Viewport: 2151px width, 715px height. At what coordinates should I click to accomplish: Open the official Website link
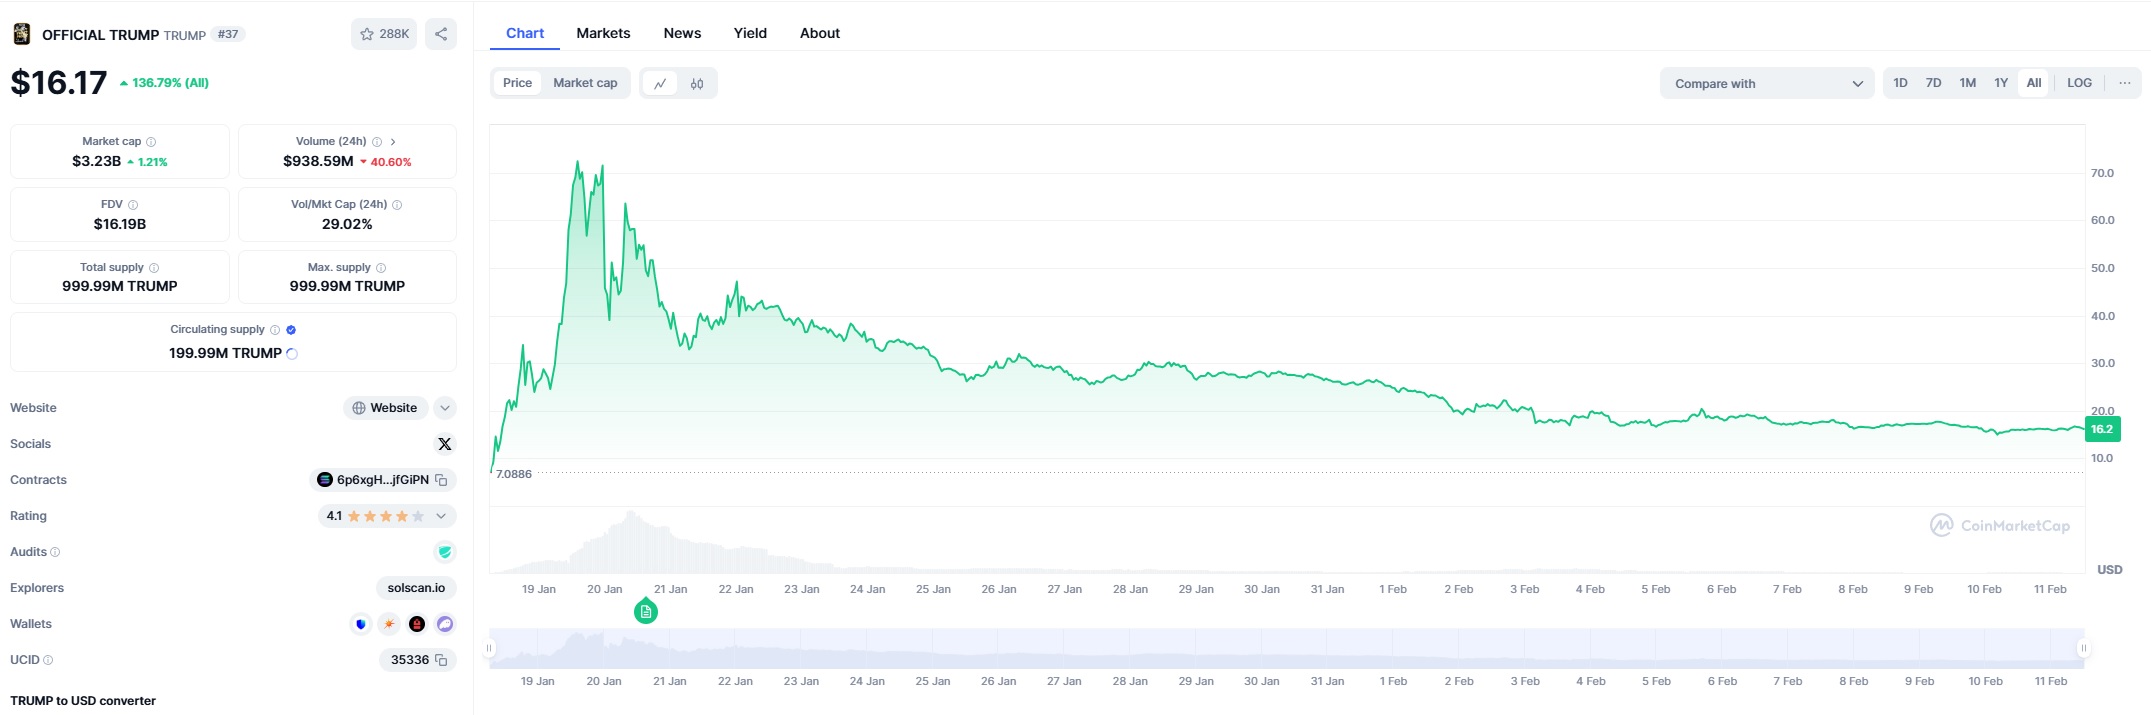pos(385,408)
